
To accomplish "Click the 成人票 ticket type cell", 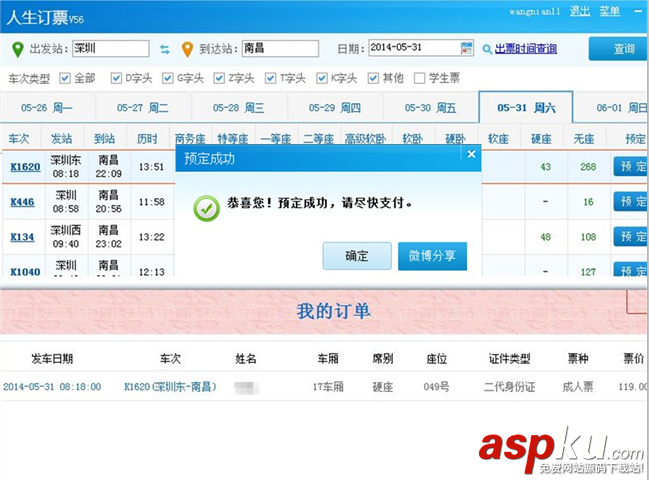I will (578, 386).
